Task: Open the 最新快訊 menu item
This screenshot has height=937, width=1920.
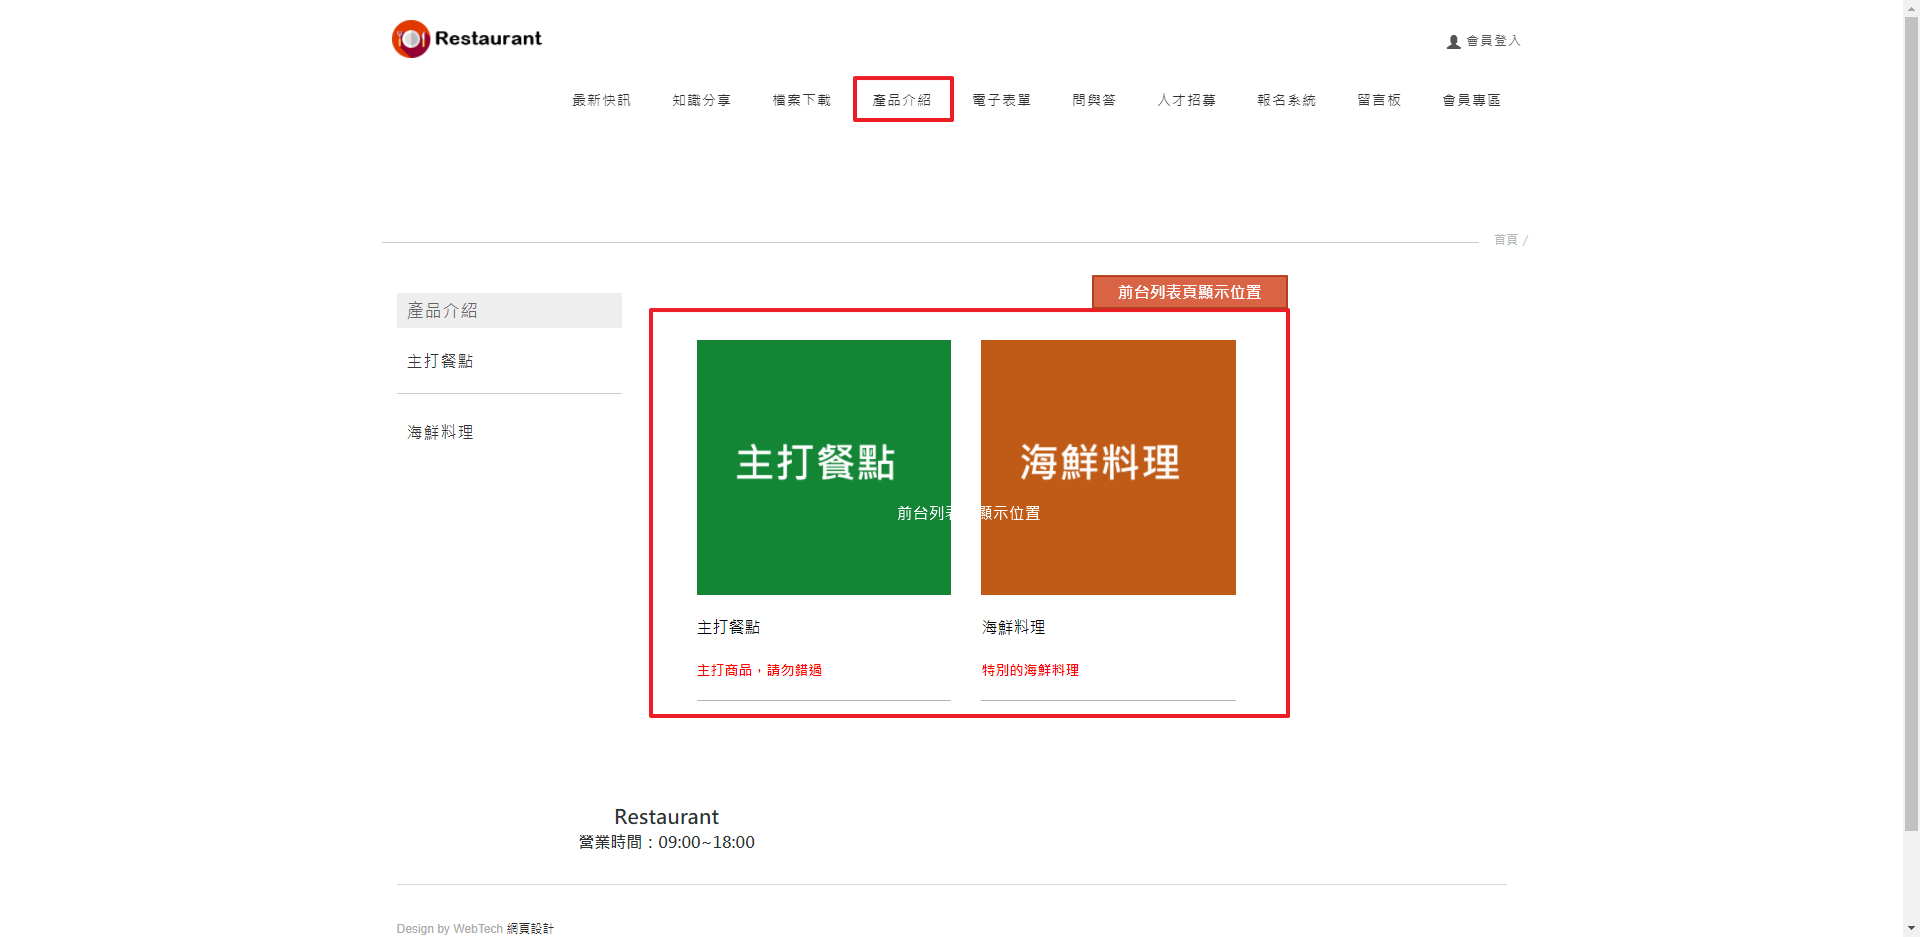Action: [601, 100]
